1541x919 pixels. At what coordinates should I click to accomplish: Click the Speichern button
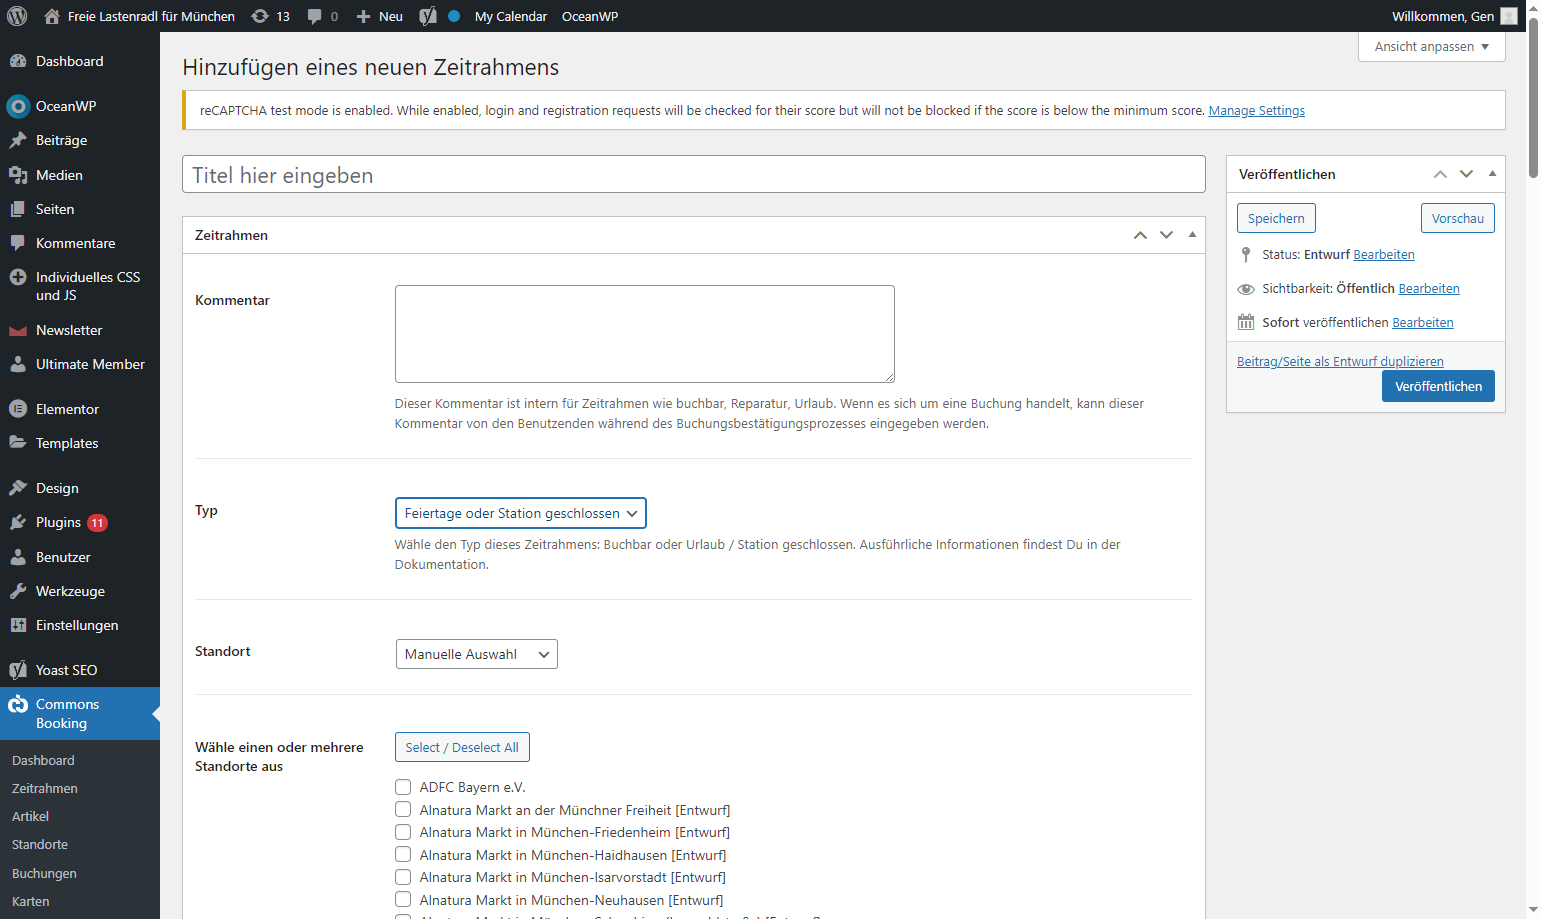tap(1276, 218)
